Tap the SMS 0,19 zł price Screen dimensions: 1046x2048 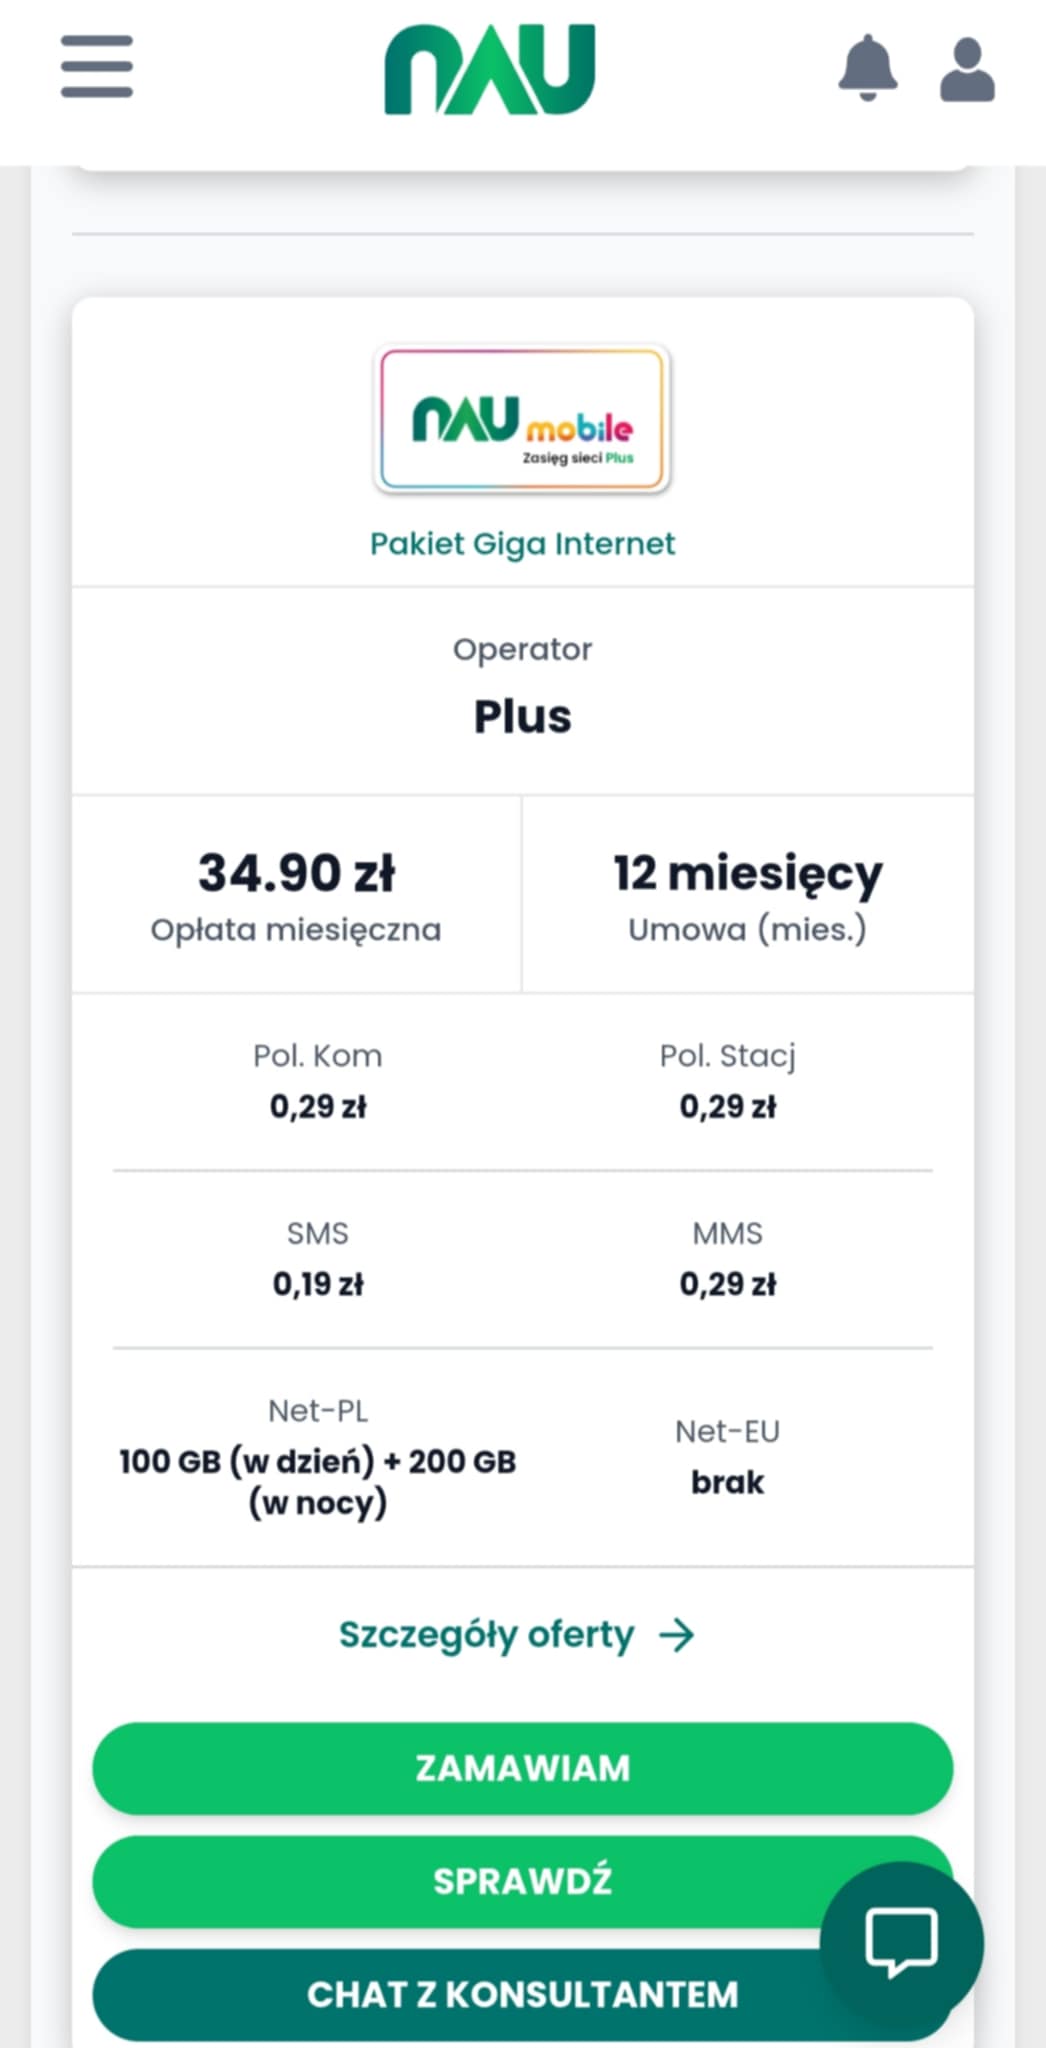click(x=318, y=1284)
